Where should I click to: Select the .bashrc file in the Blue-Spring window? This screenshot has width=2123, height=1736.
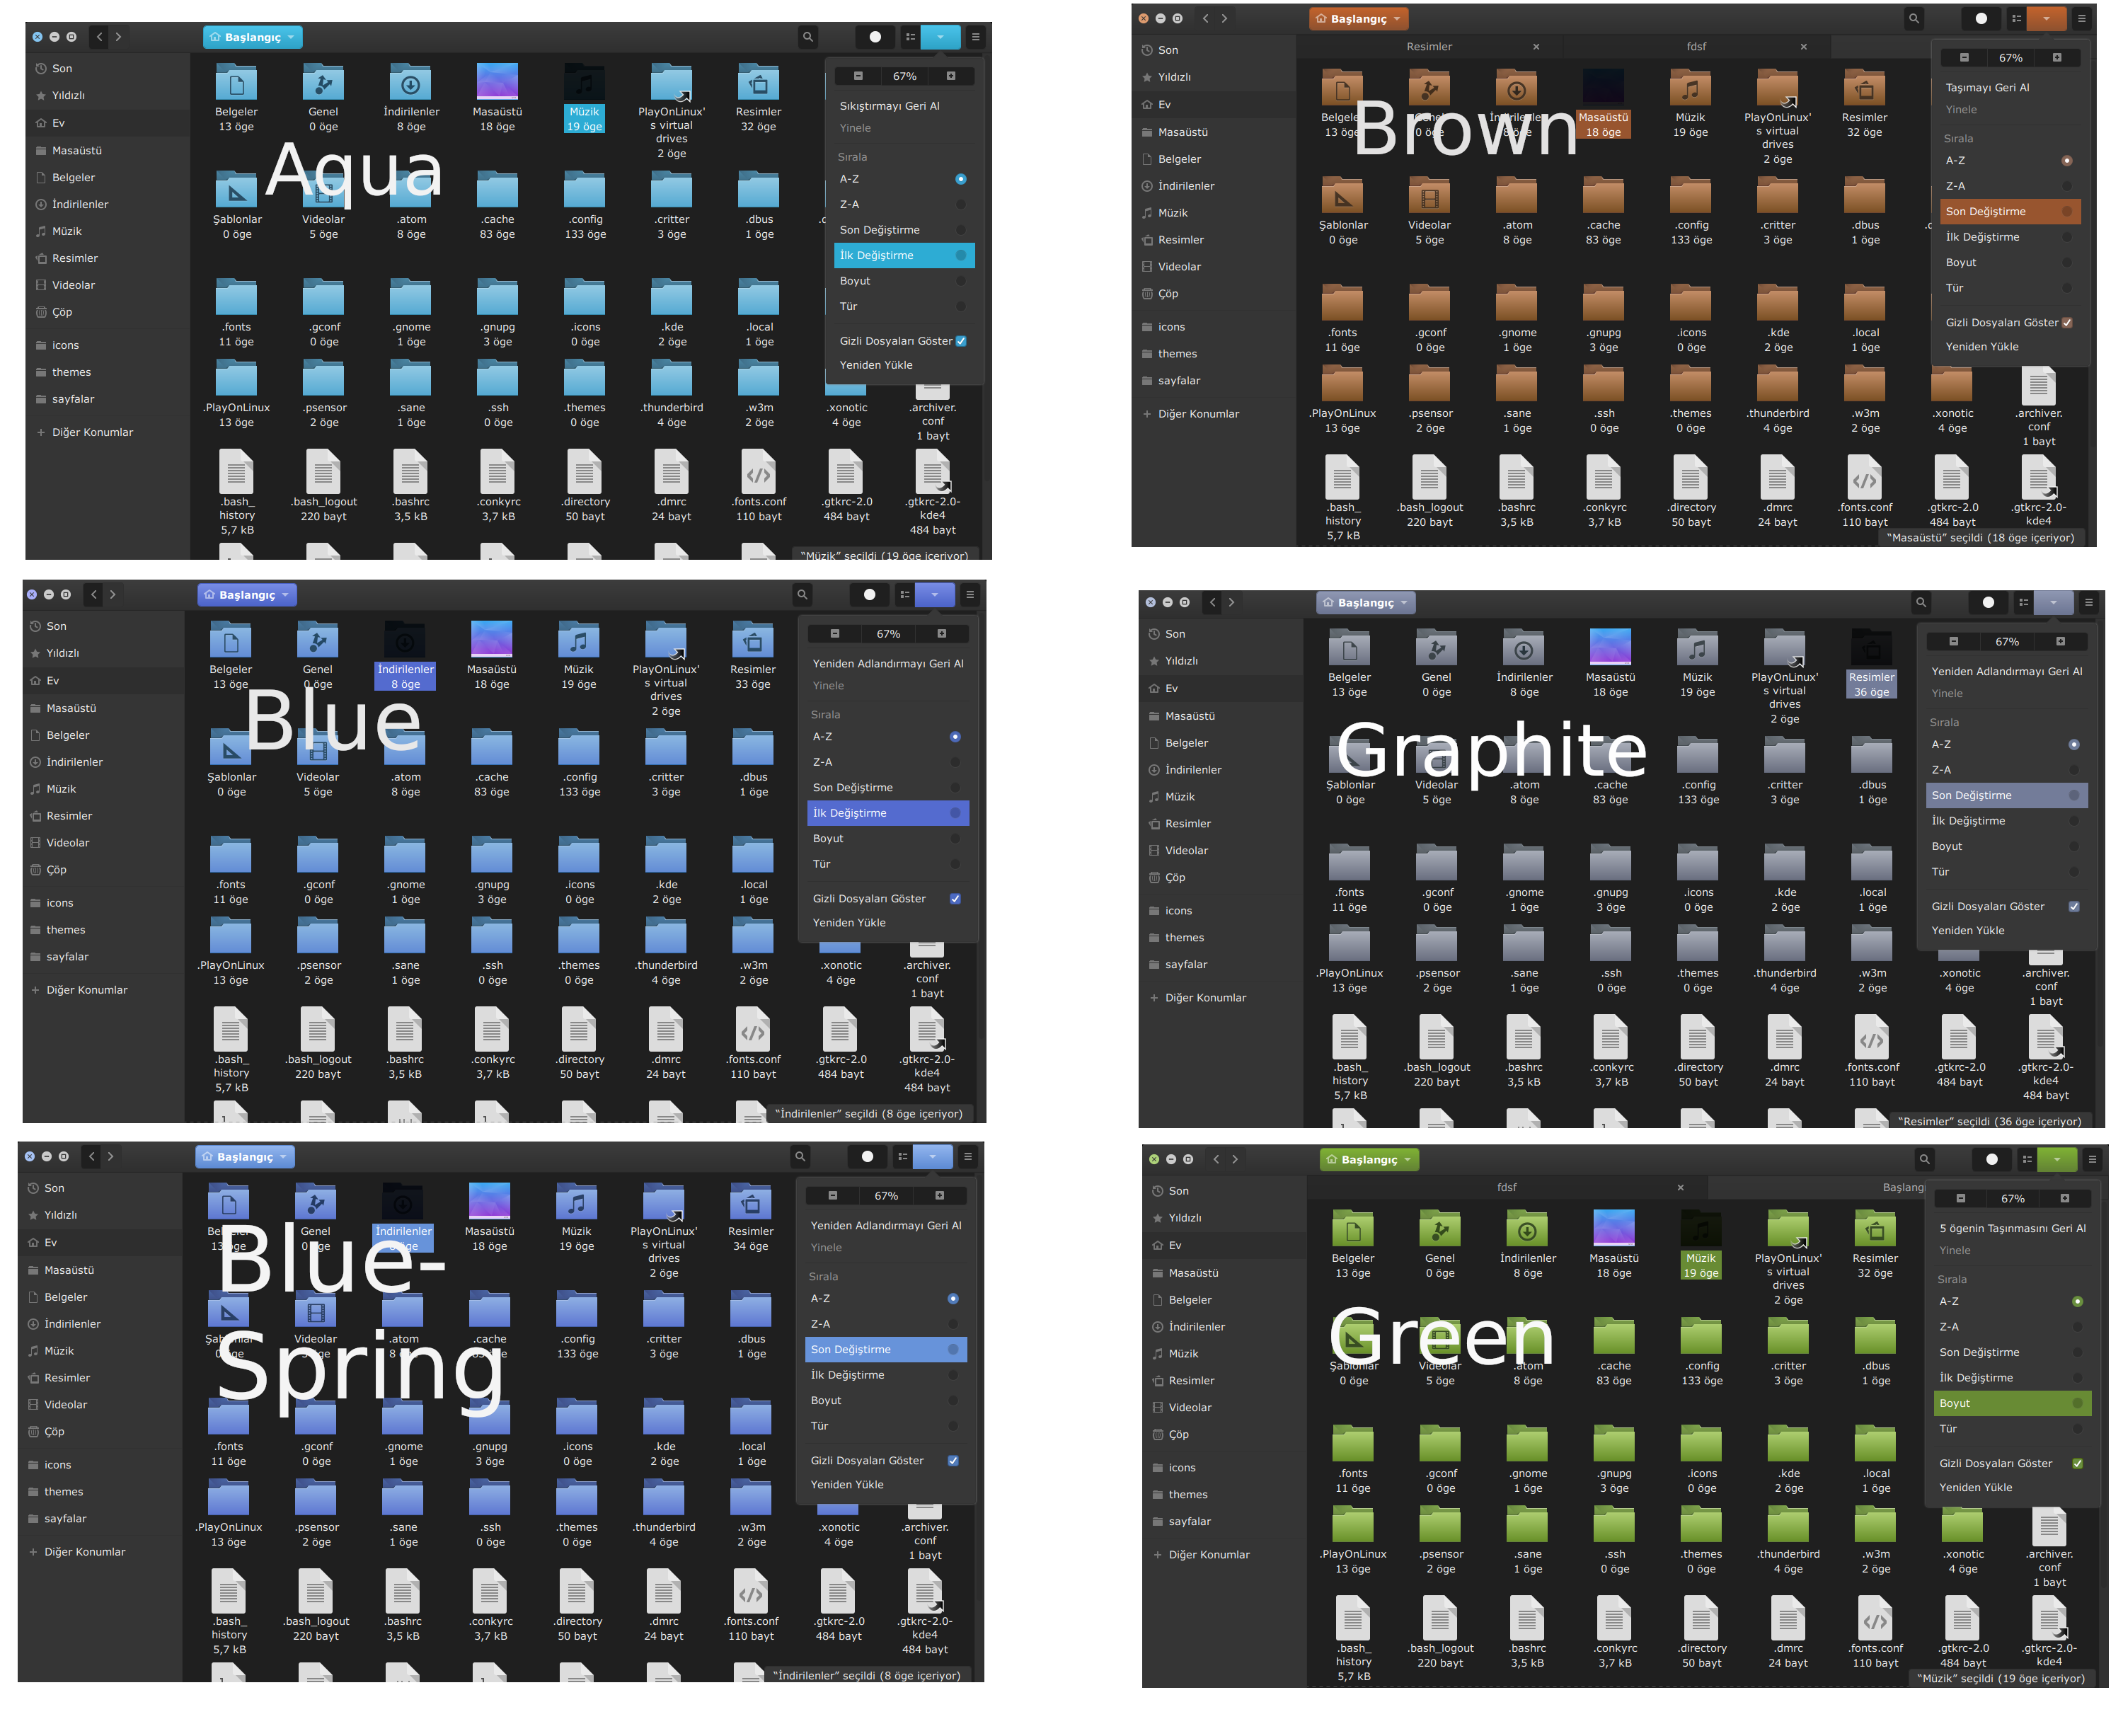click(x=403, y=1605)
